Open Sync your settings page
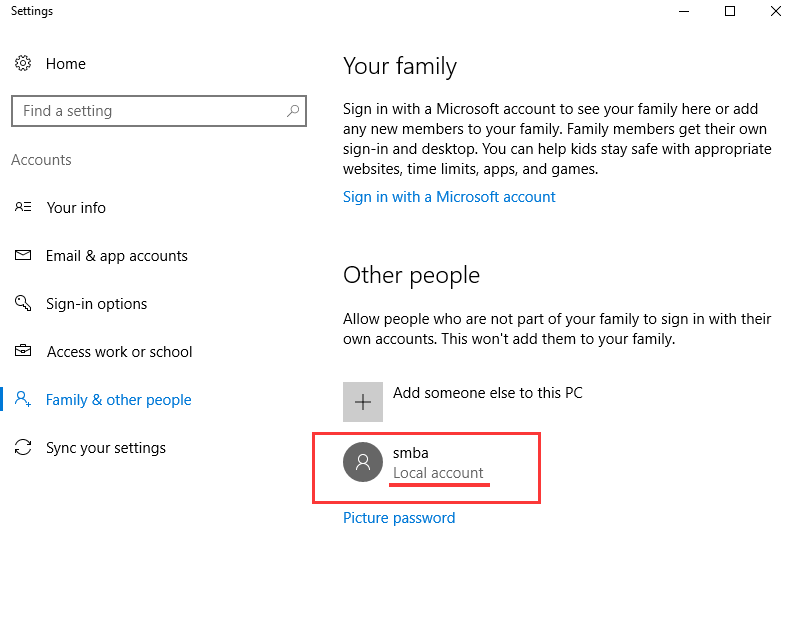Viewport: 792px width, 619px height. 106,448
